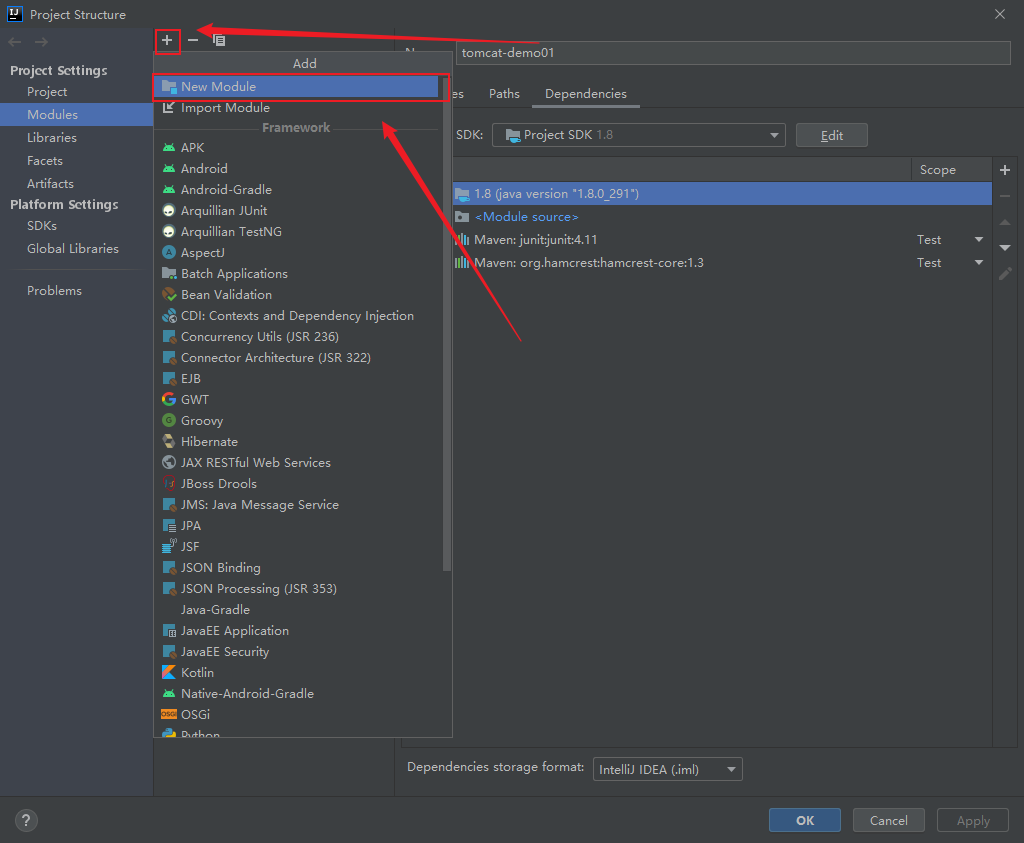Select Import Module entry

point(297,108)
